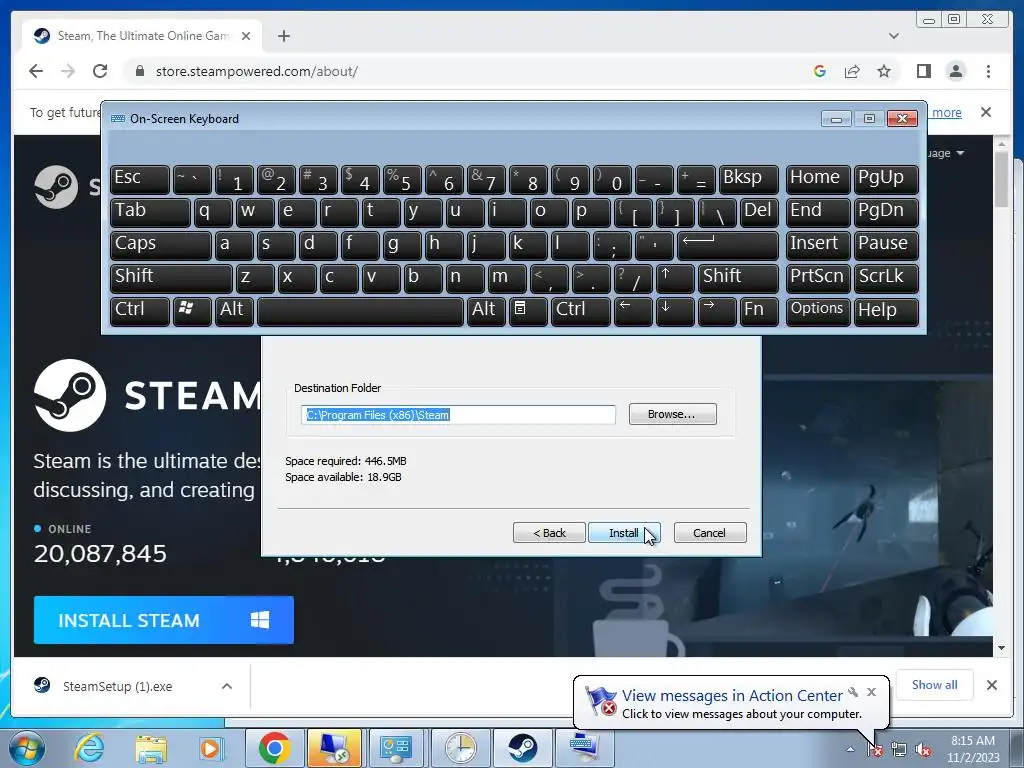Screen dimensions: 1024x768
Task: Tap the down arrow key on keyboard
Action: [675, 311]
